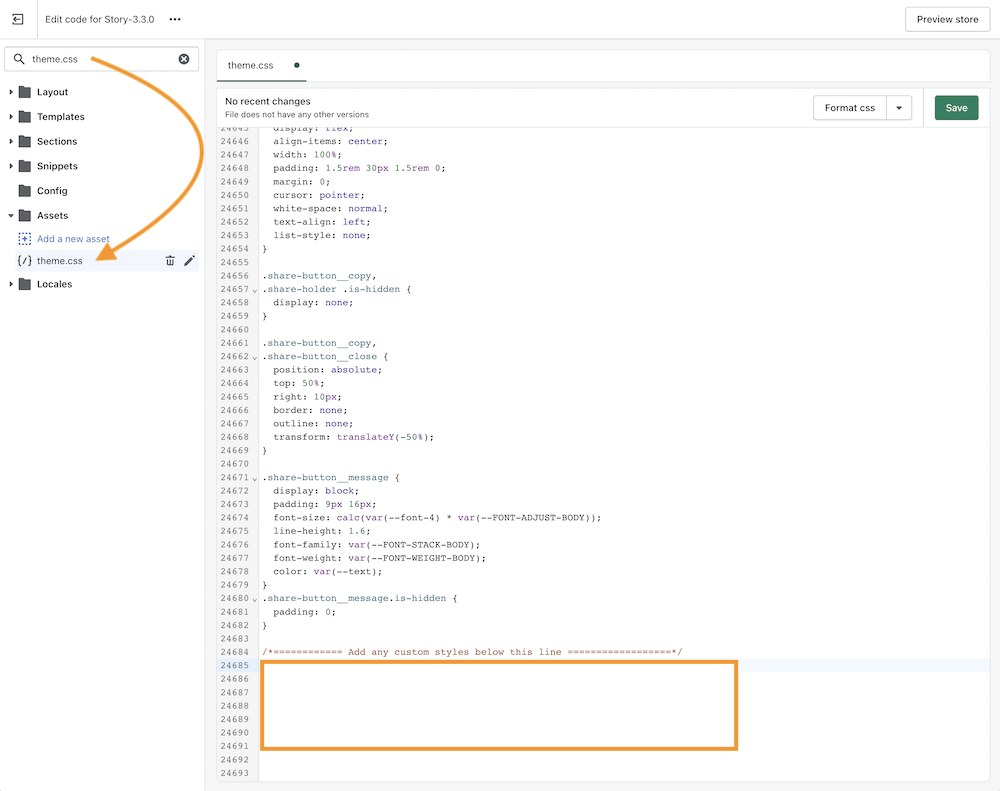The image size is (1000, 791).
Task: Collapse the Assets folder
Action: pos(11,216)
